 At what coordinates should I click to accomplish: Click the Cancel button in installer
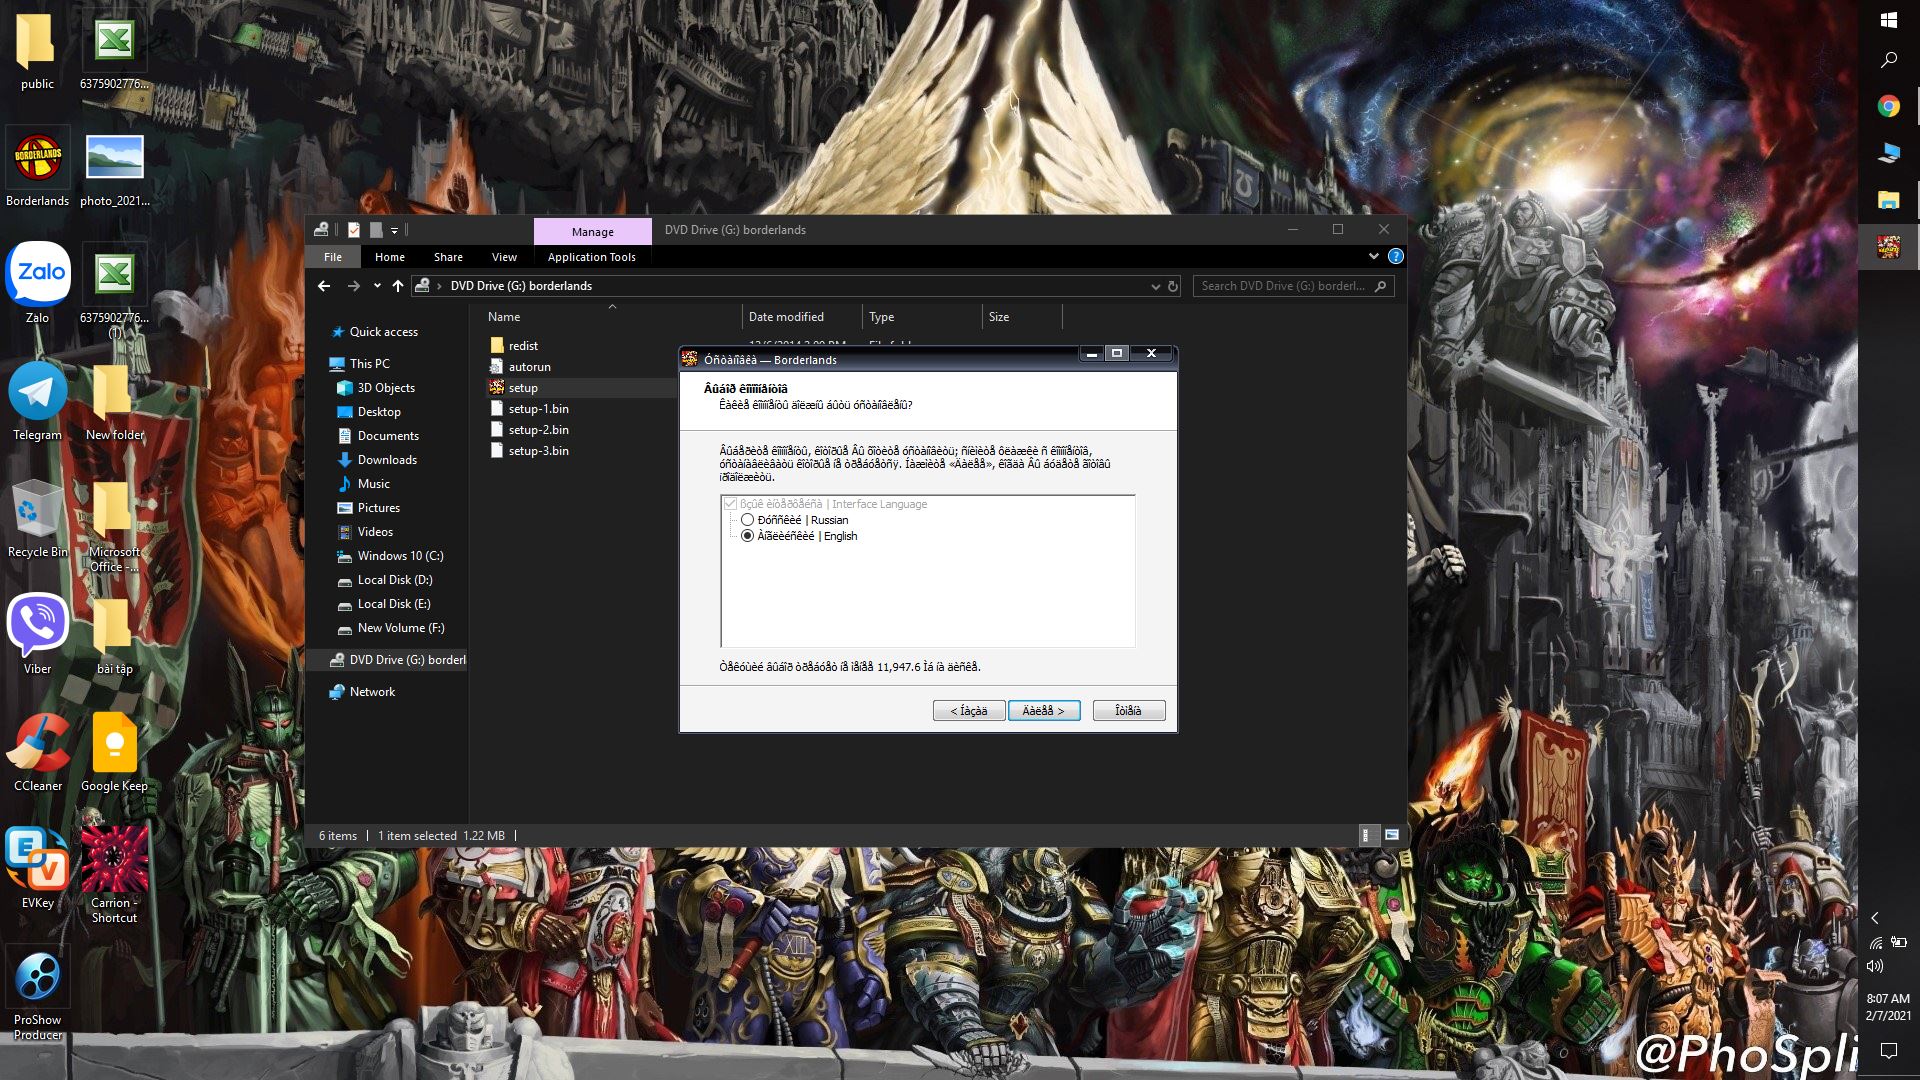1126,709
